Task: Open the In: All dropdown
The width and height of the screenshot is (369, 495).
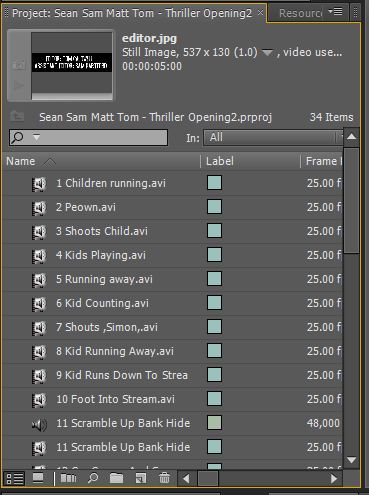Action: click(x=273, y=137)
